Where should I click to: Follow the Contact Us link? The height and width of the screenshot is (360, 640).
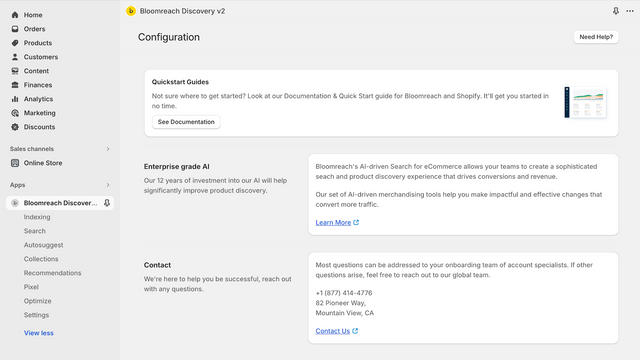click(x=333, y=331)
